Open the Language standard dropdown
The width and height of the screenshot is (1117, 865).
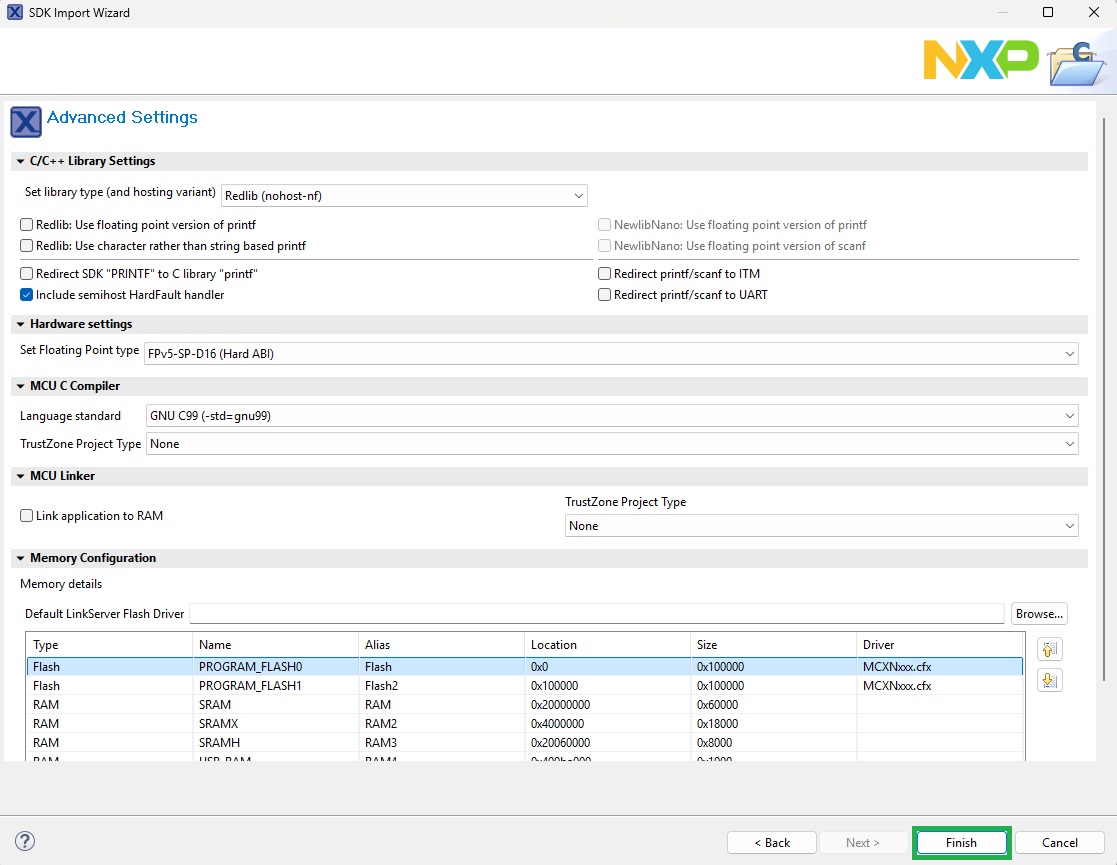coord(1070,415)
